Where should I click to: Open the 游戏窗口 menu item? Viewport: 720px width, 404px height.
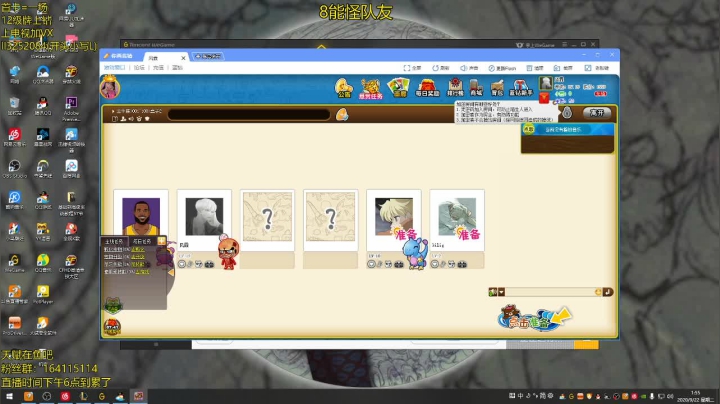114,67
